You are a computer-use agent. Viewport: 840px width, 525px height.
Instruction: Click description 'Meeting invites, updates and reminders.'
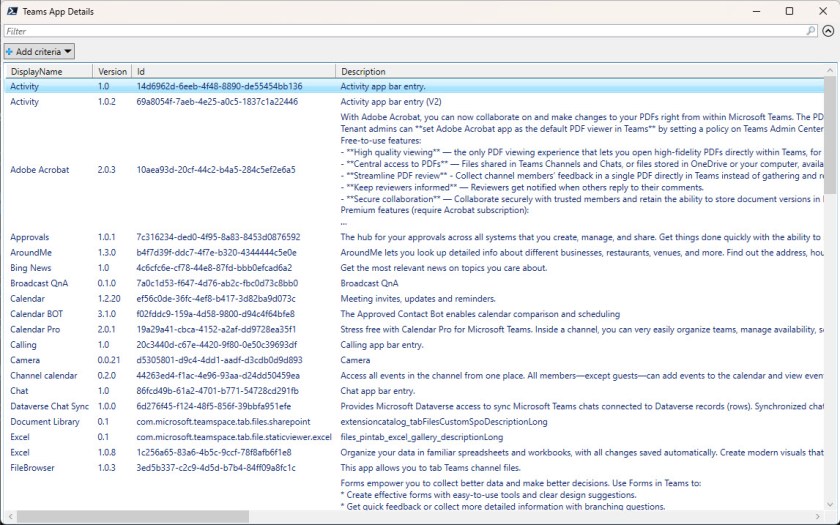tap(418, 299)
